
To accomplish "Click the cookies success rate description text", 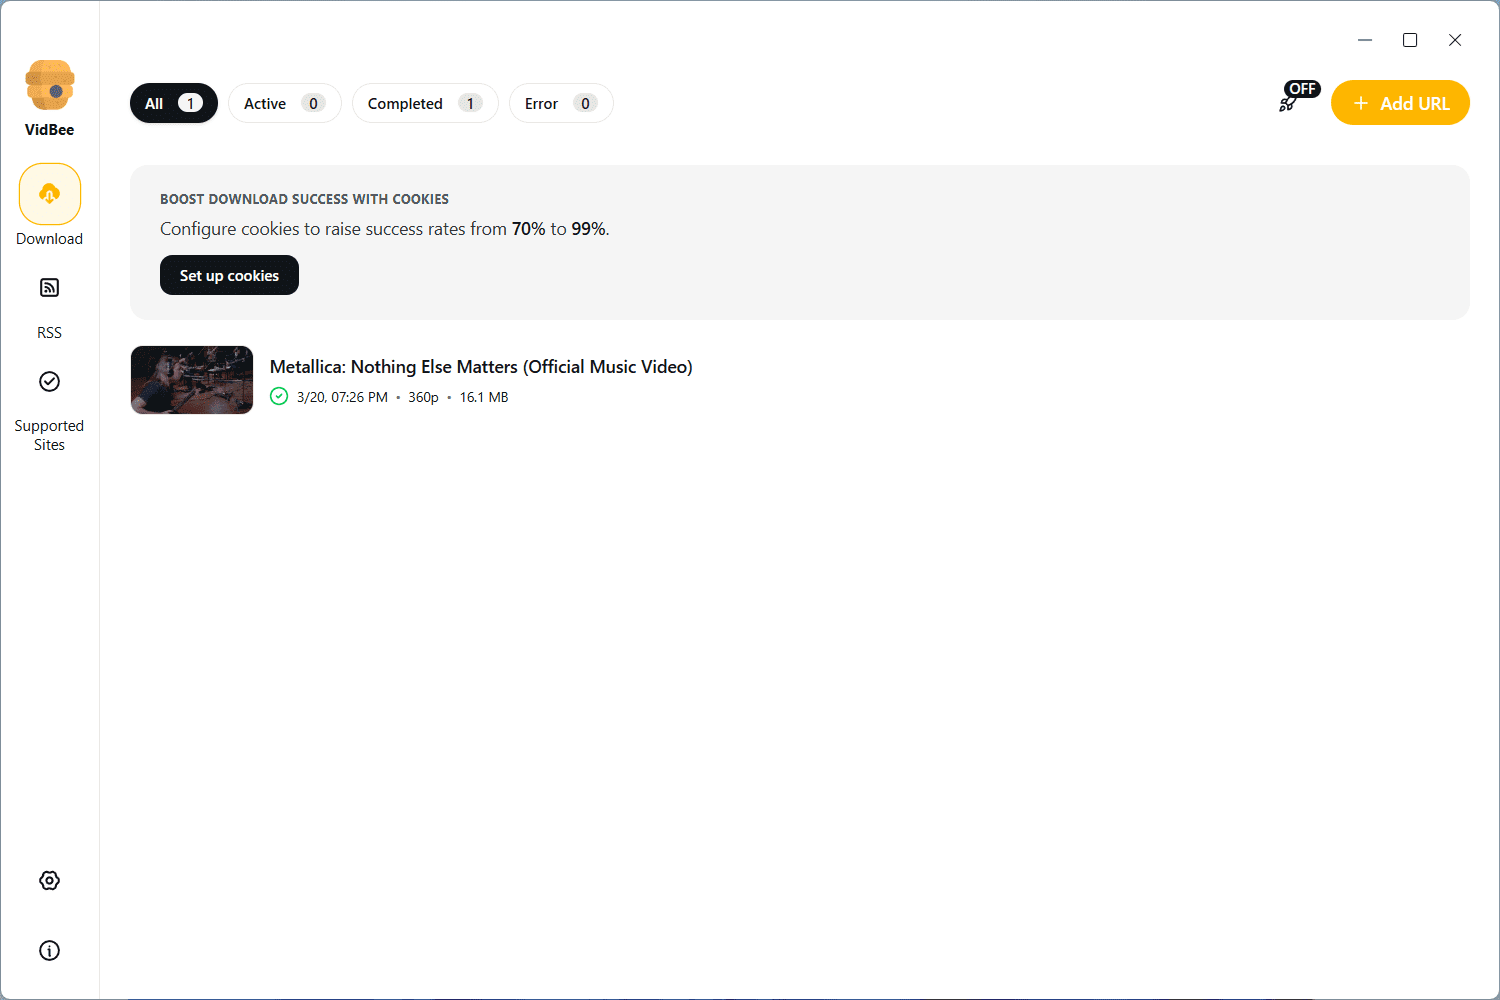I will 385,229.
